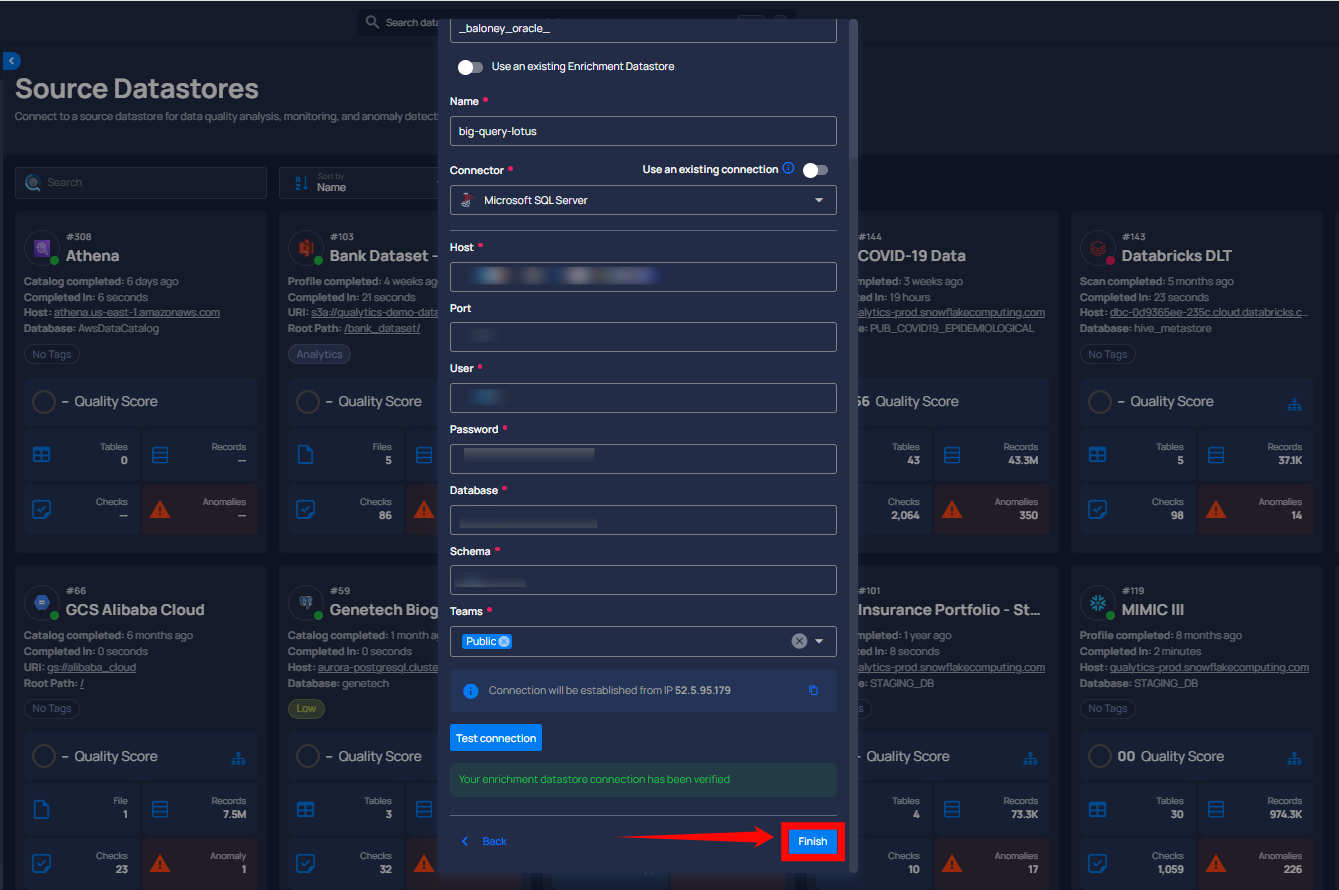The height and width of the screenshot is (890, 1339).
Task: Clear all teams with the X icon
Action: 799,641
